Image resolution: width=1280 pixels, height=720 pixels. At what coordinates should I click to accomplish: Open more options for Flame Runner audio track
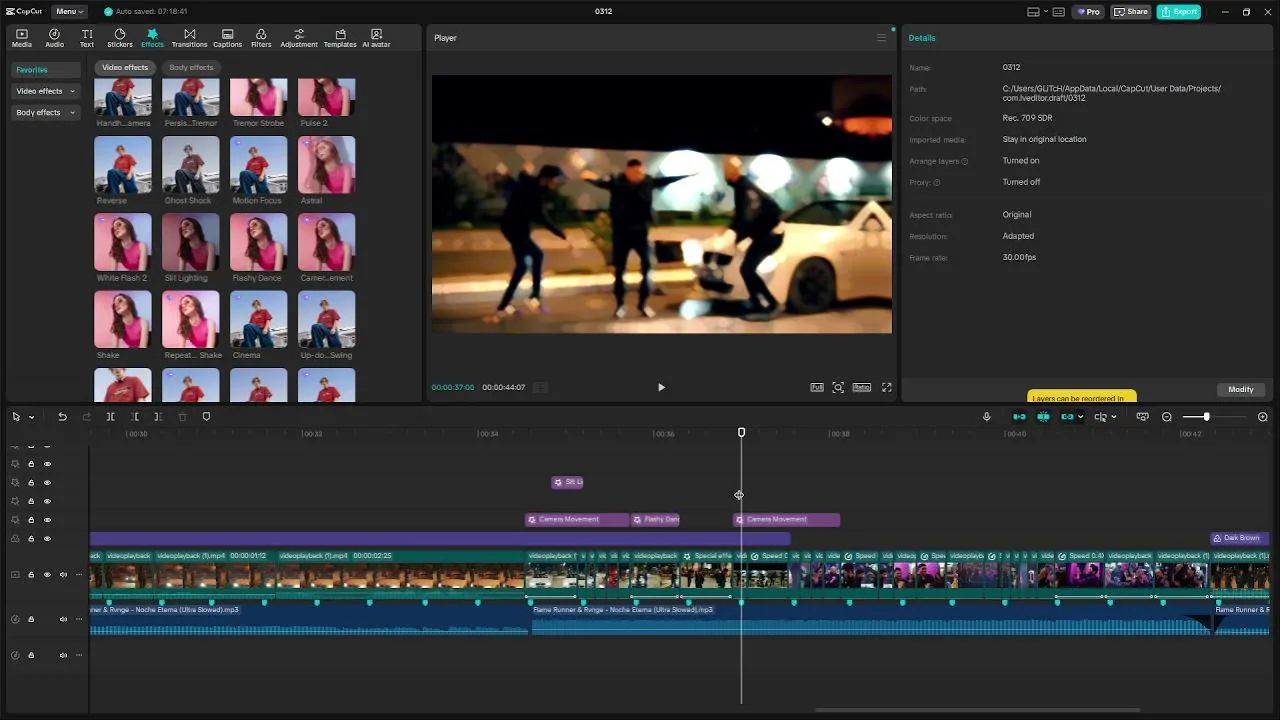[79, 619]
